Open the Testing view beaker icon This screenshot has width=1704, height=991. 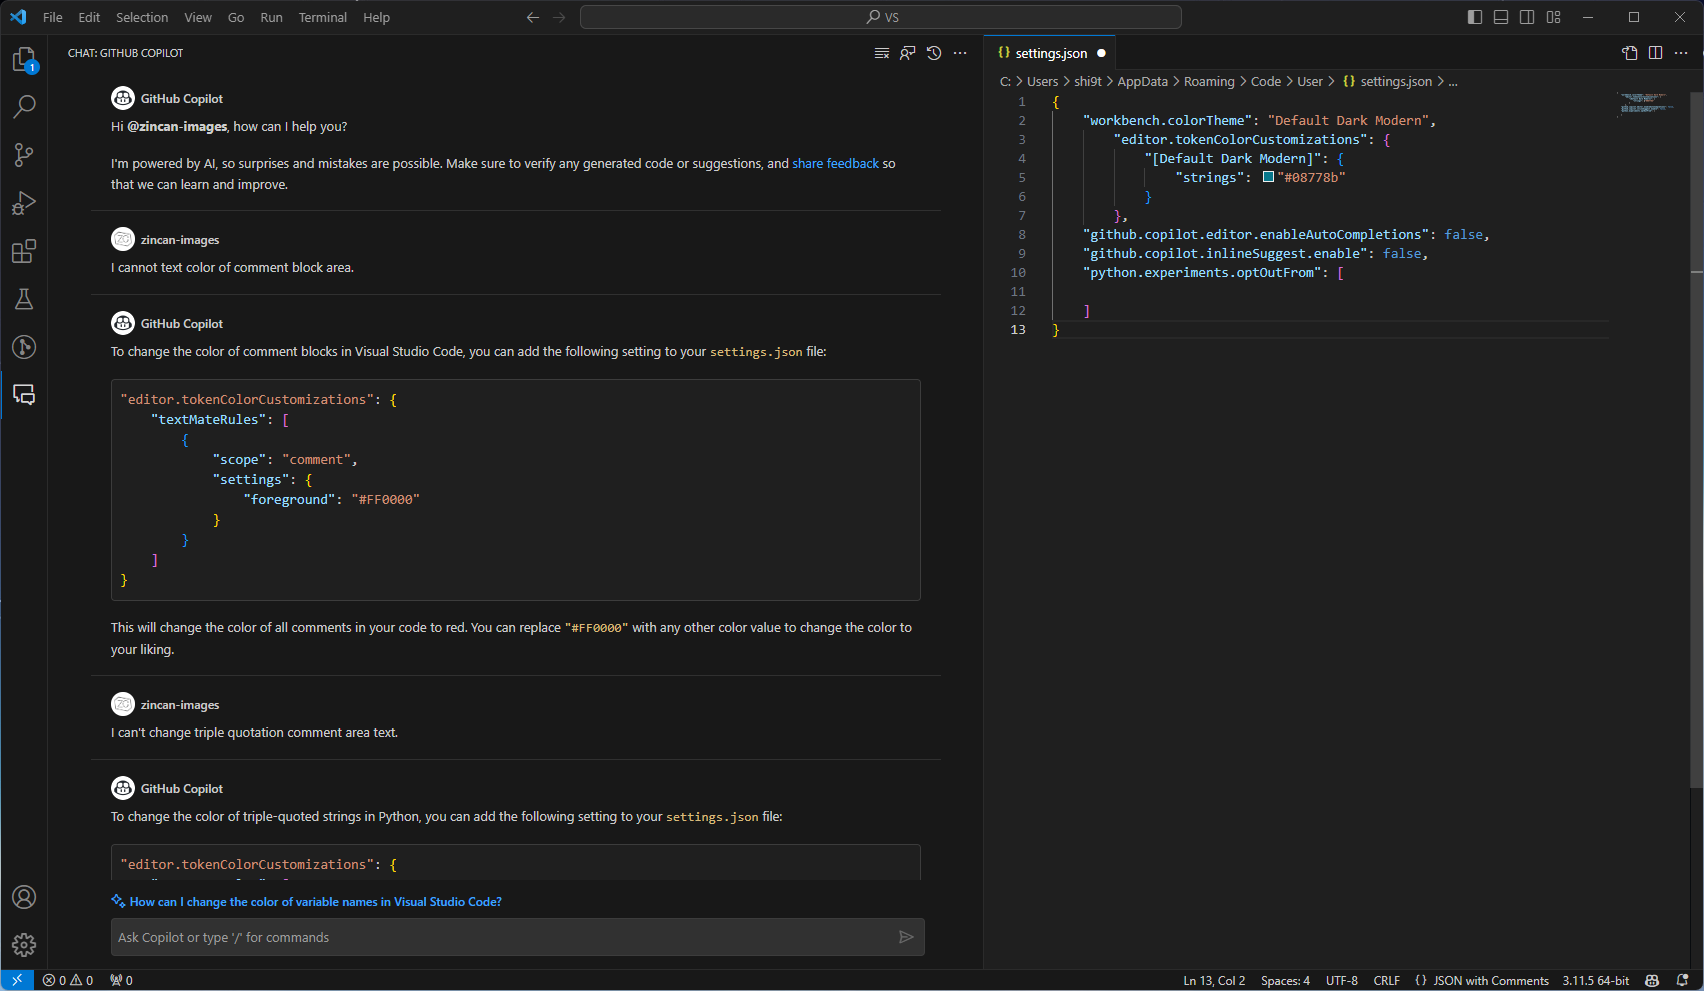pos(24,299)
